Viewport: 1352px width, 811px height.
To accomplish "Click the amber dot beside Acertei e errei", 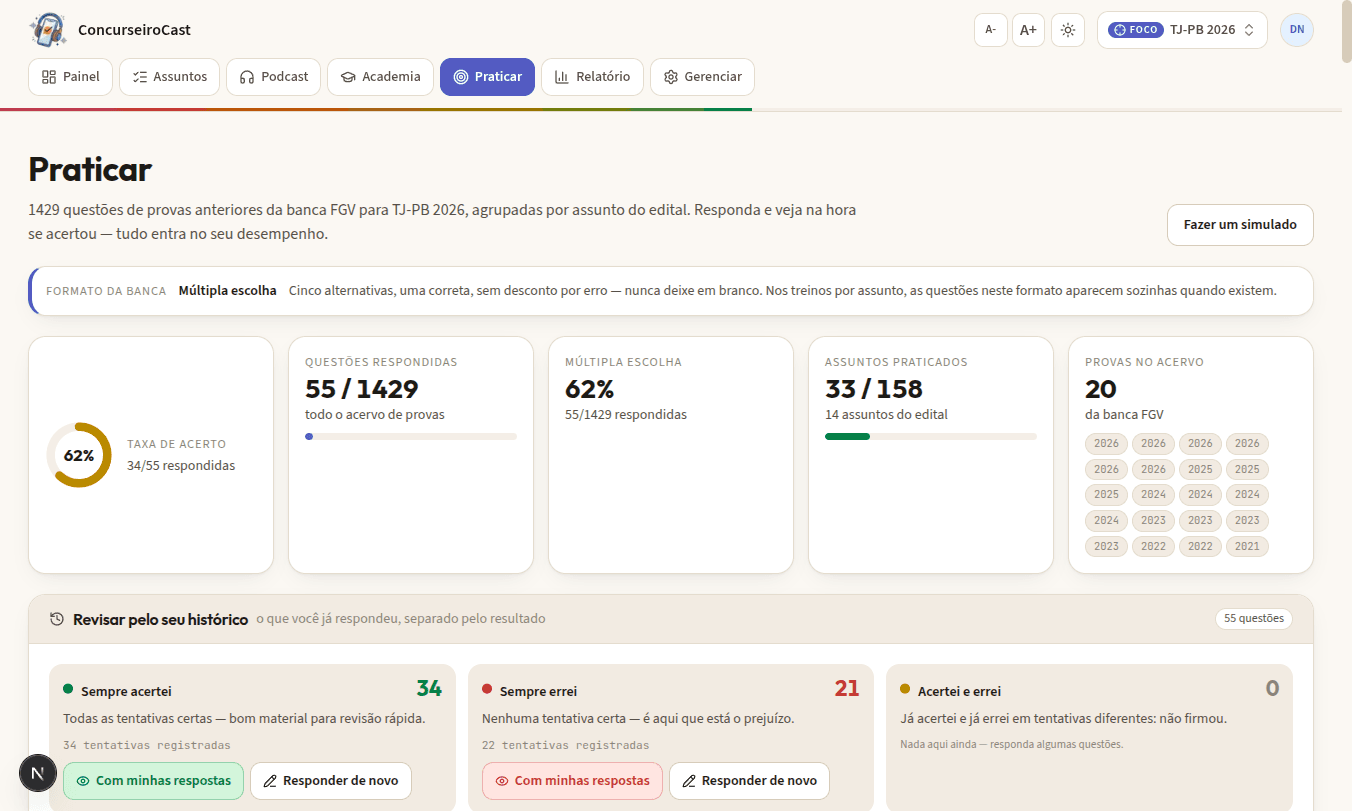I will click(905, 689).
